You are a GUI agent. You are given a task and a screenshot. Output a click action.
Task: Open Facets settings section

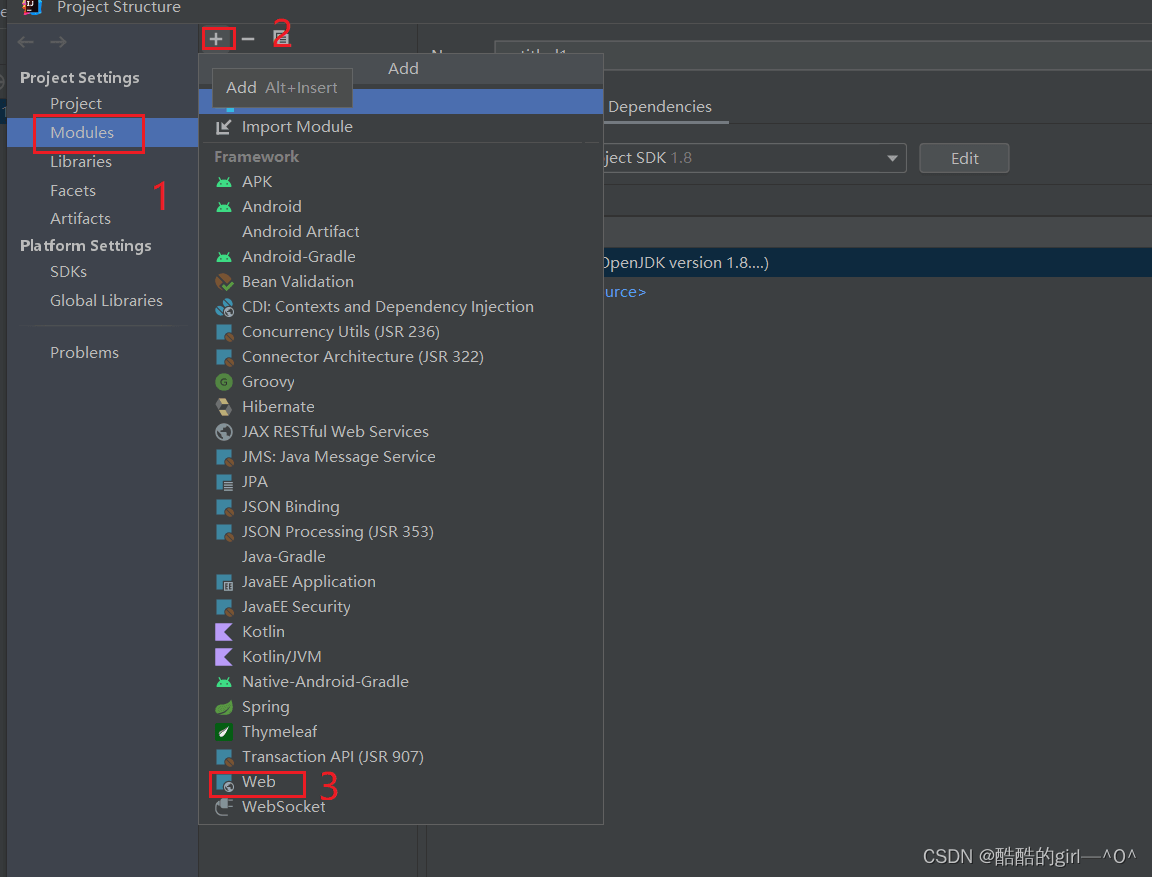[73, 191]
